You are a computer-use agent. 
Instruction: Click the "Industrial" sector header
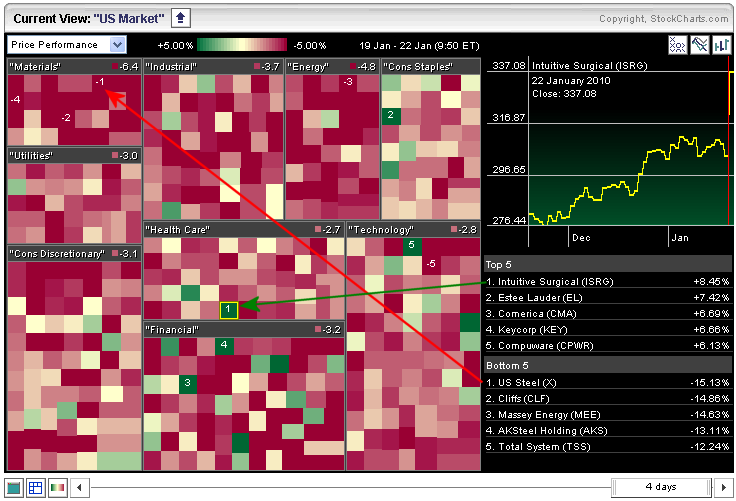214,67
